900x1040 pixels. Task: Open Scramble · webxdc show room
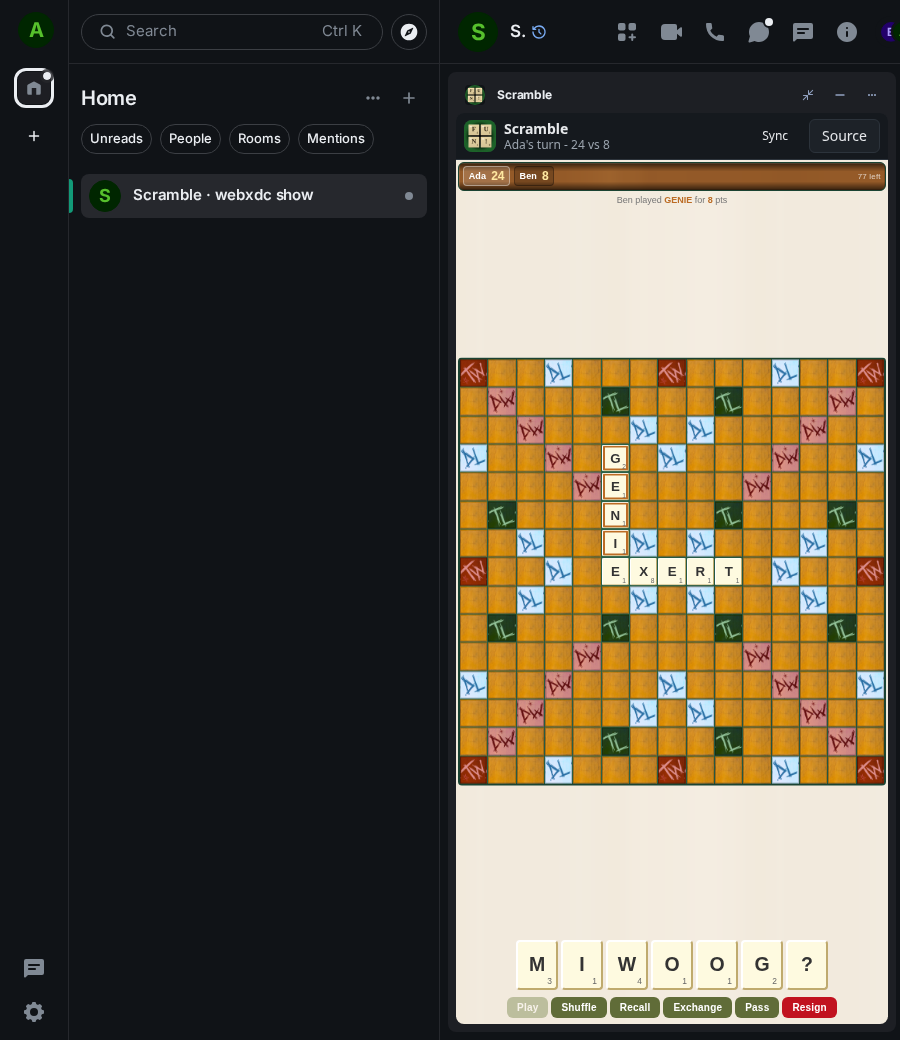253,196
